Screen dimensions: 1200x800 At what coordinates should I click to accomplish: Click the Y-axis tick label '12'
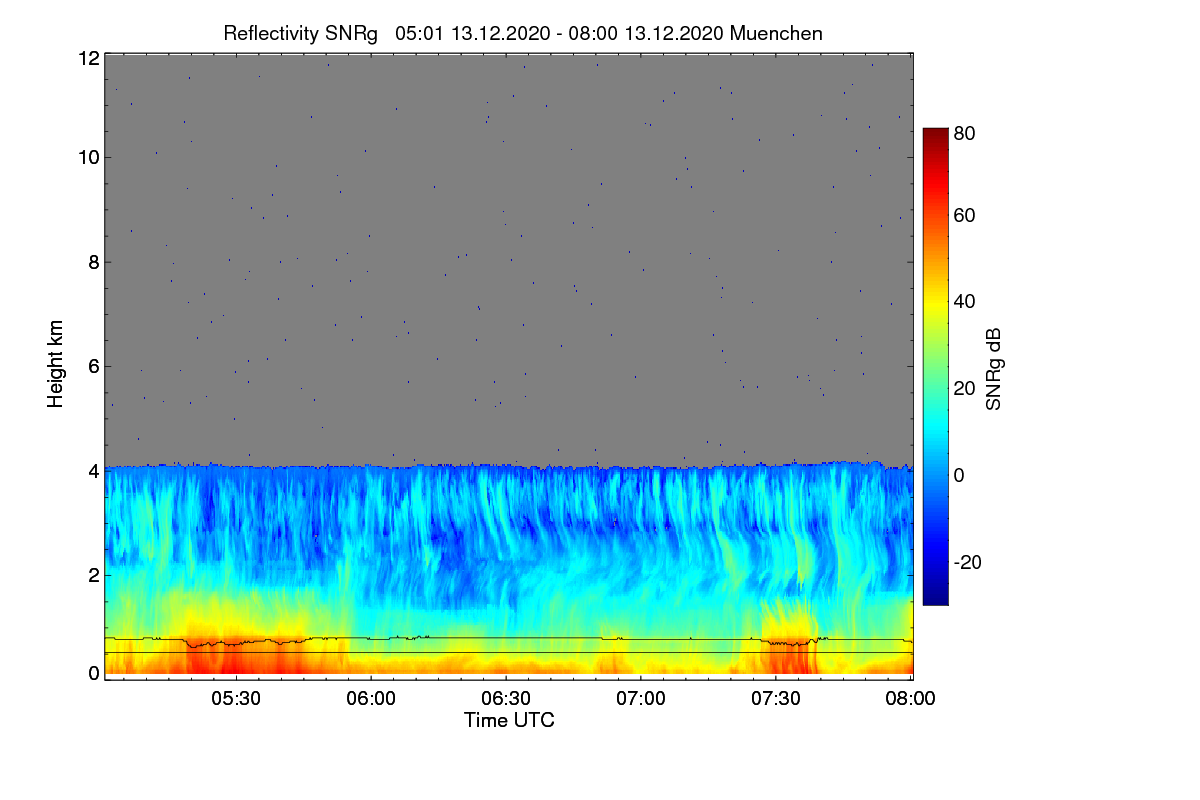coord(88,58)
